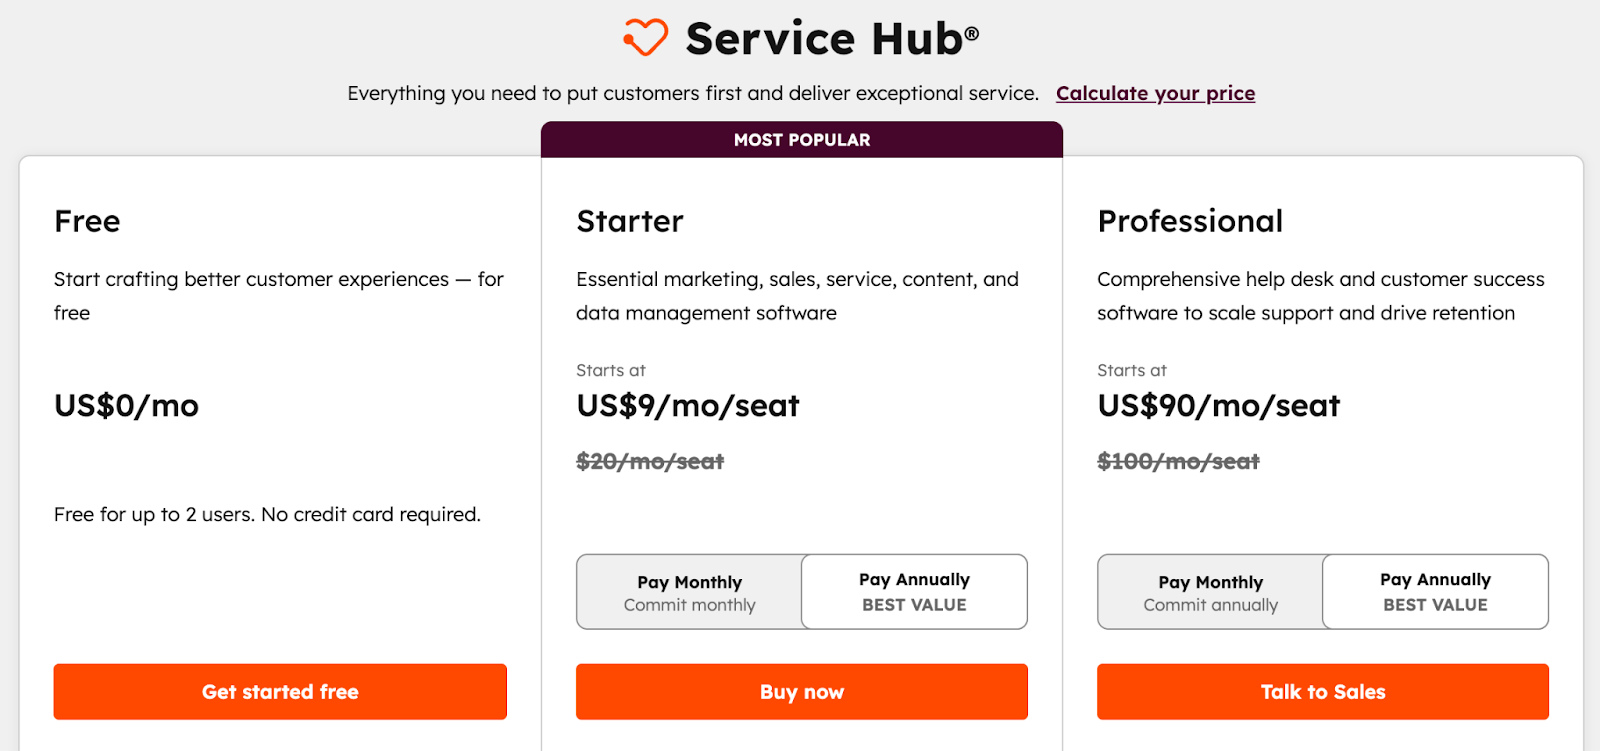Click the US$0/mo price text
Image resolution: width=1600 pixels, height=751 pixels.
[126, 406]
